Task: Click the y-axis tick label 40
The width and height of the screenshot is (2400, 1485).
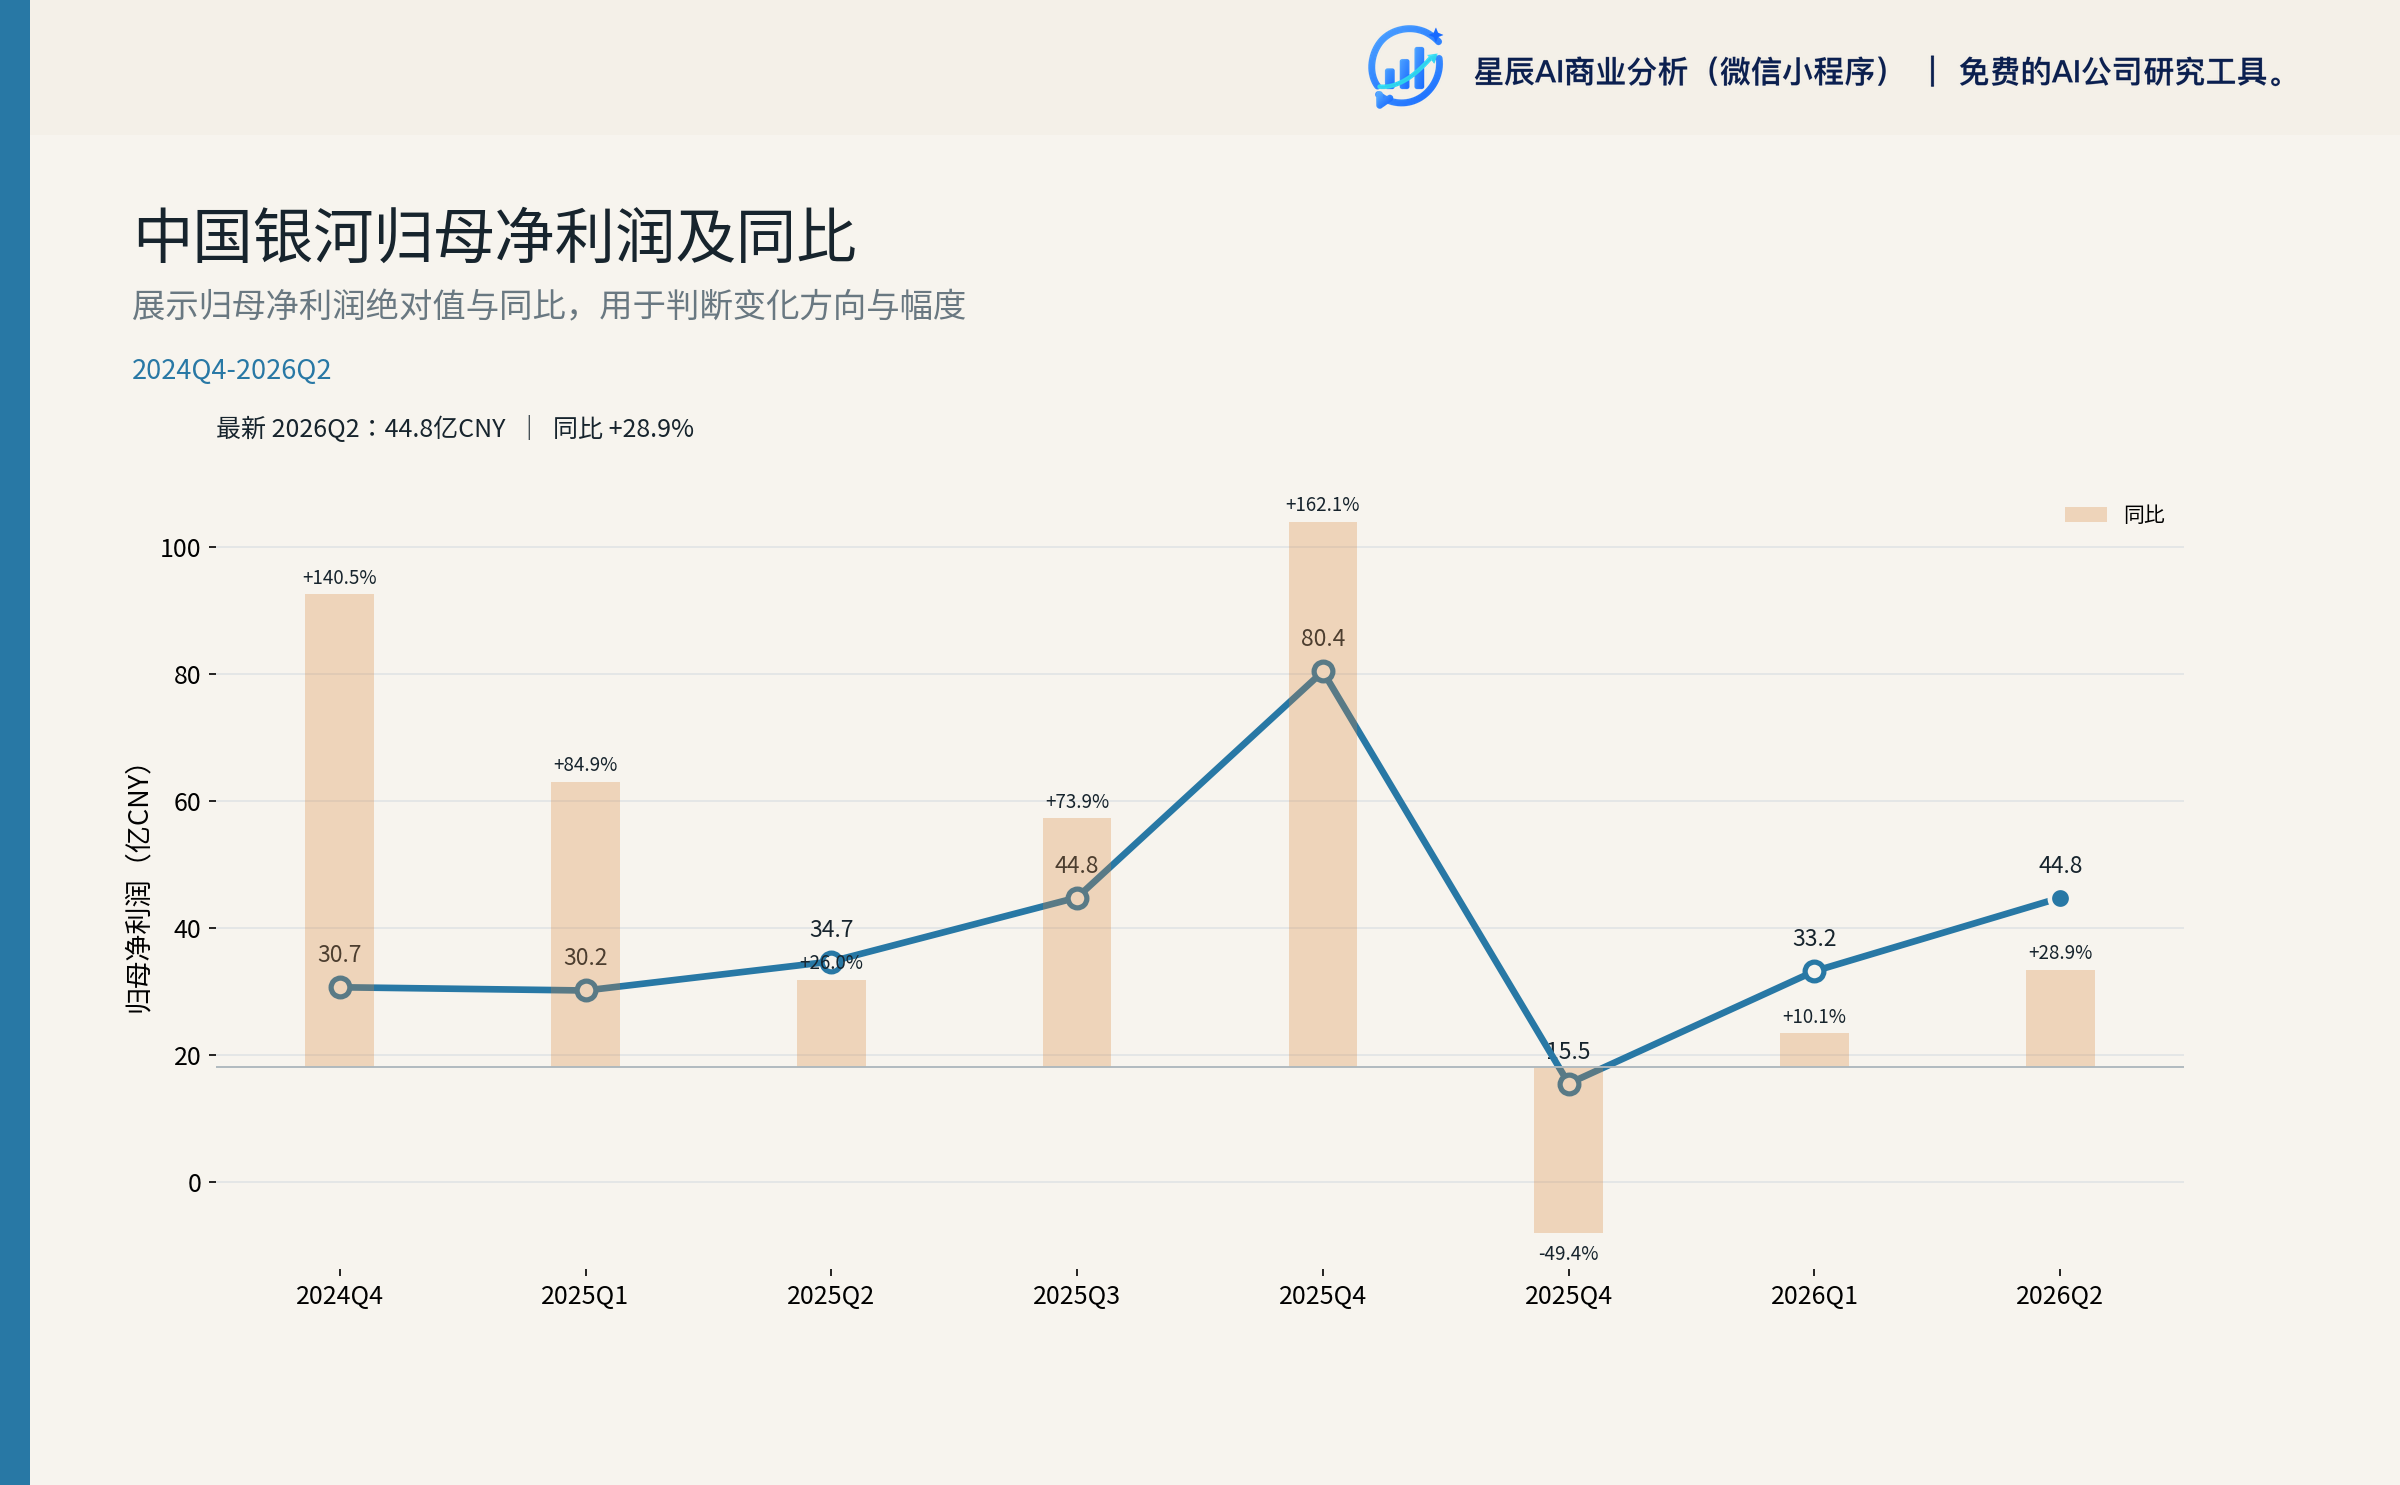Action: tap(187, 929)
